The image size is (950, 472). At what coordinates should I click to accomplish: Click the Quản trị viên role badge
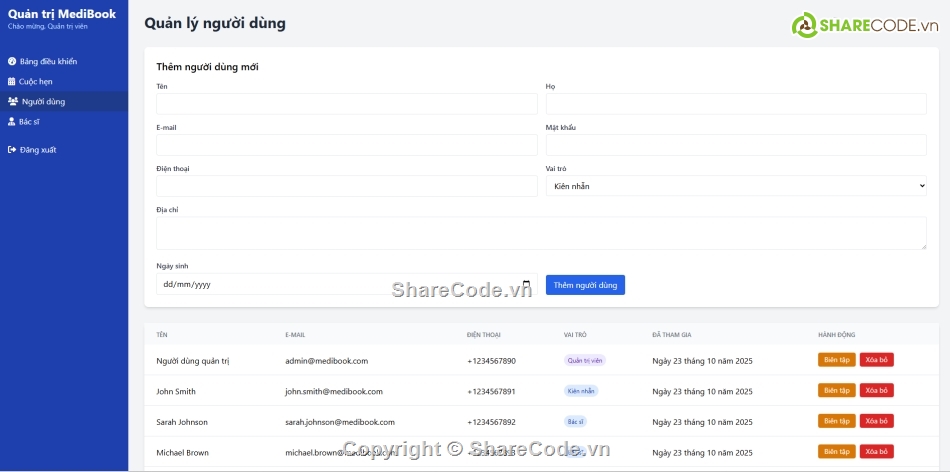pyautogui.click(x=585, y=361)
